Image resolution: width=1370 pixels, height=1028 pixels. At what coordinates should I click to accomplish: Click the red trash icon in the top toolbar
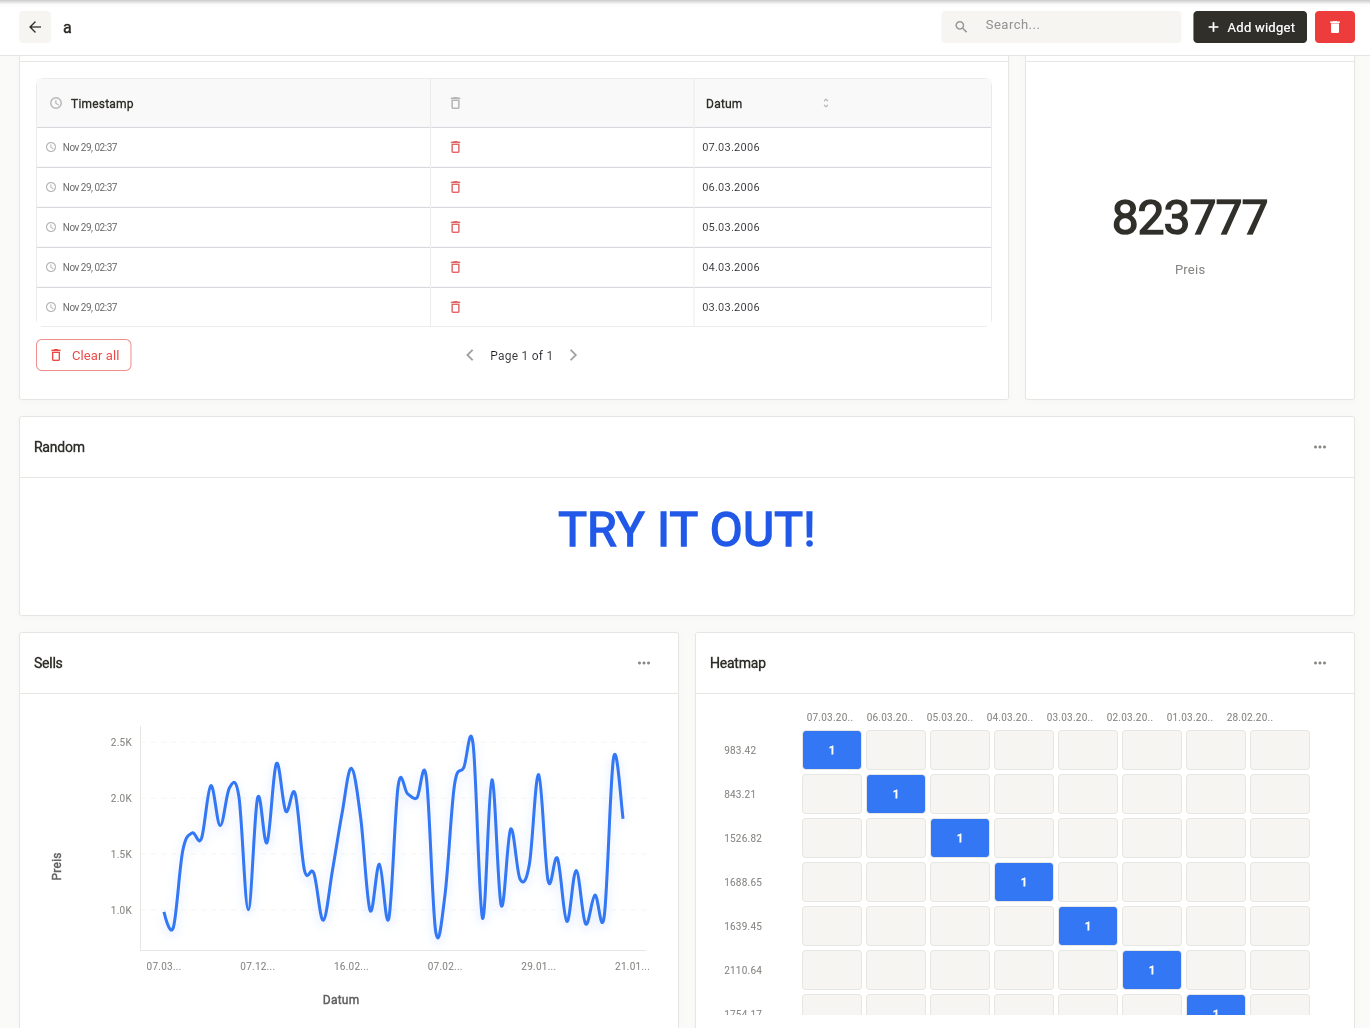pyautogui.click(x=1335, y=27)
